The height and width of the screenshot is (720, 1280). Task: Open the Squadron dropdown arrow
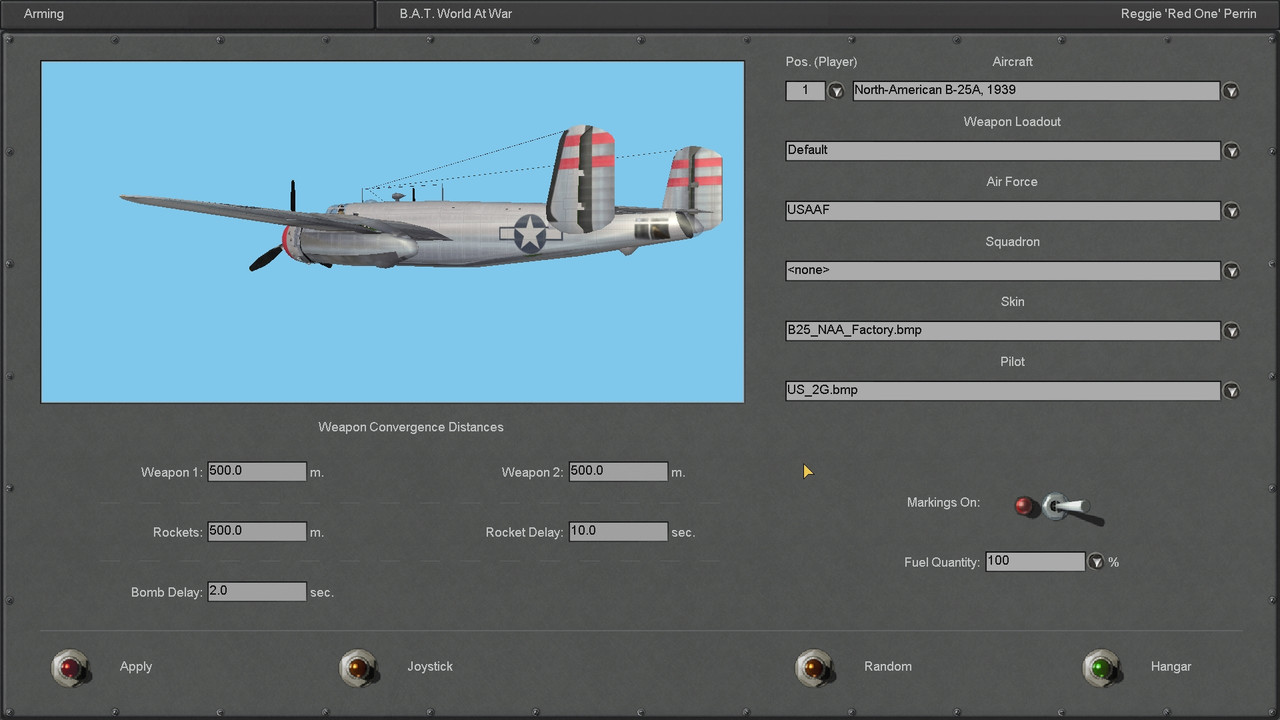tap(1231, 271)
